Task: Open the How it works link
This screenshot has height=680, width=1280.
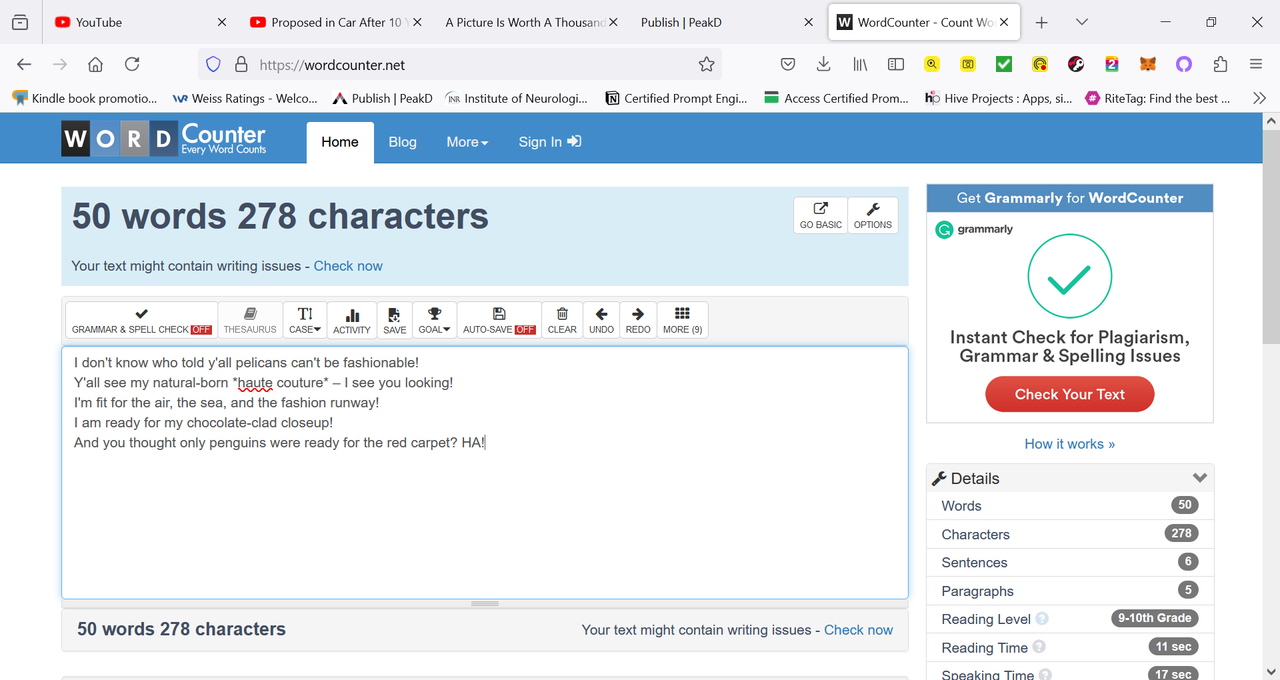Action: pos(1069,444)
